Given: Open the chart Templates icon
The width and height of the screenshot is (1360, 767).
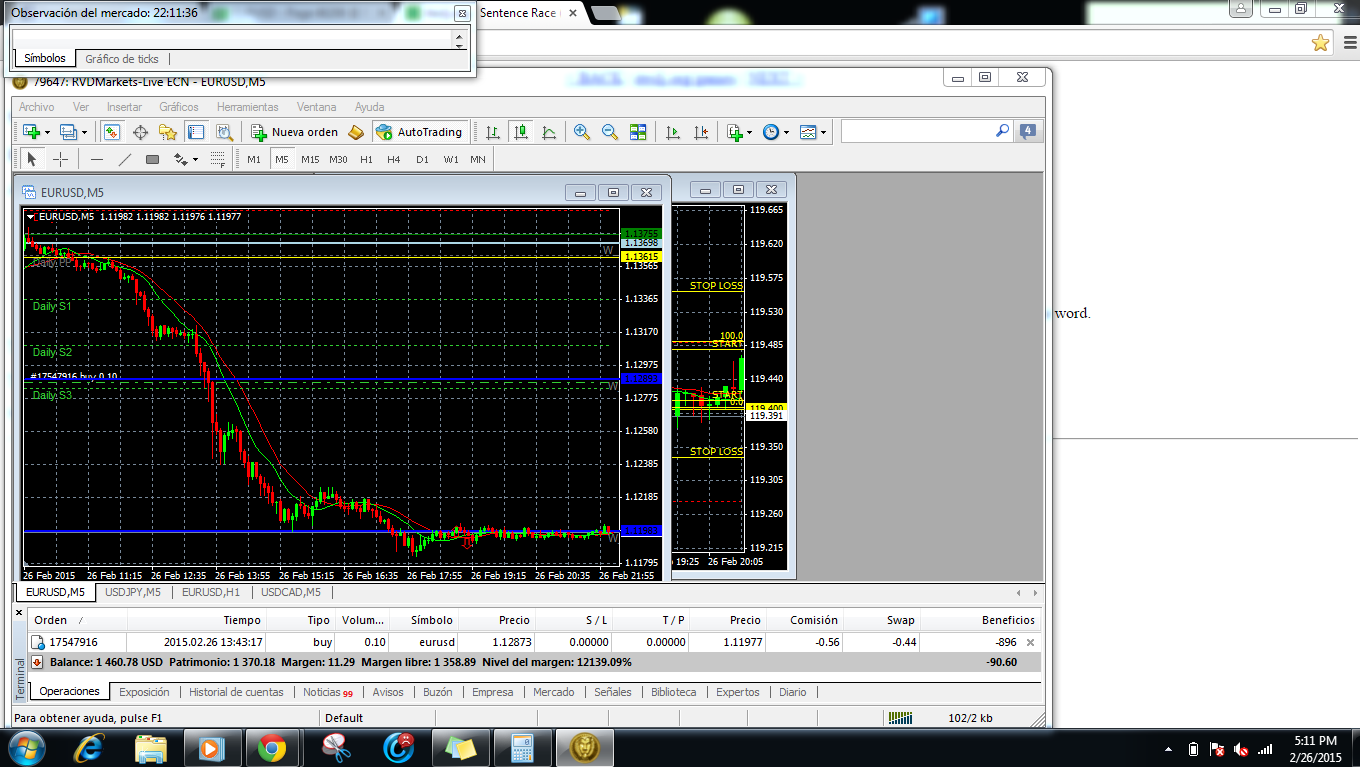Looking at the screenshot, I should coord(808,132).
